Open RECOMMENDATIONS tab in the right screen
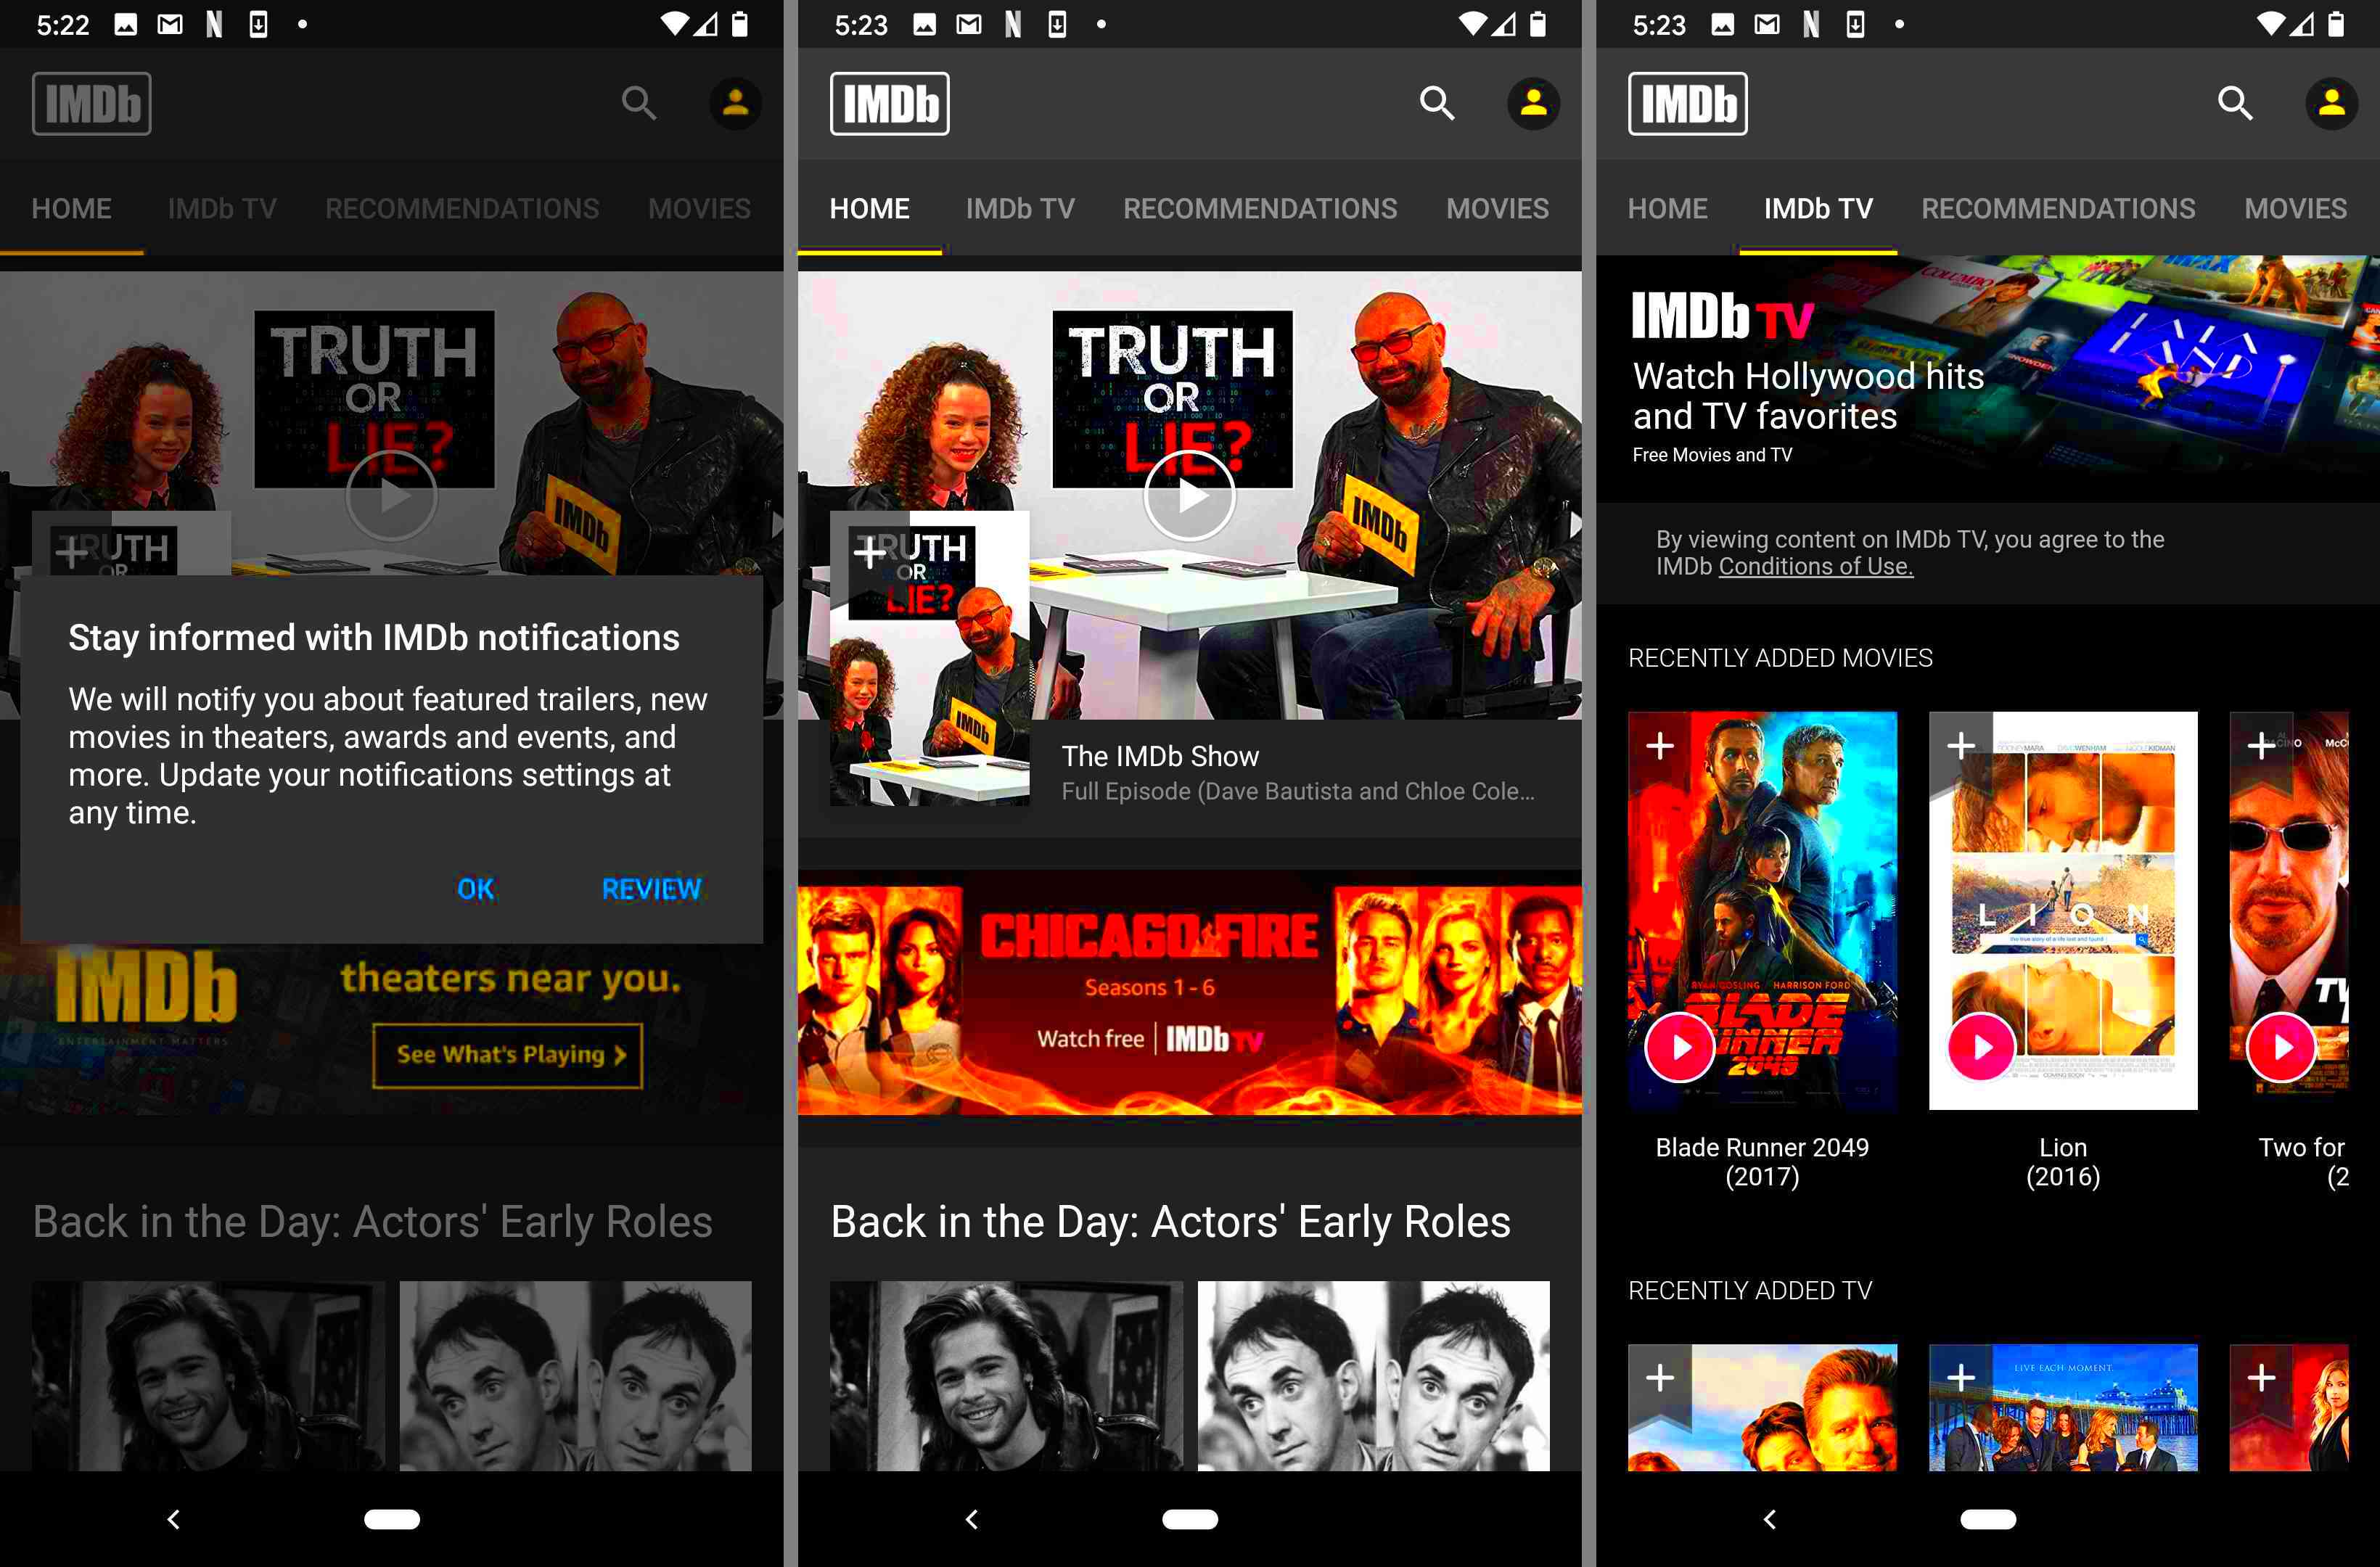 coord(2058,208)
